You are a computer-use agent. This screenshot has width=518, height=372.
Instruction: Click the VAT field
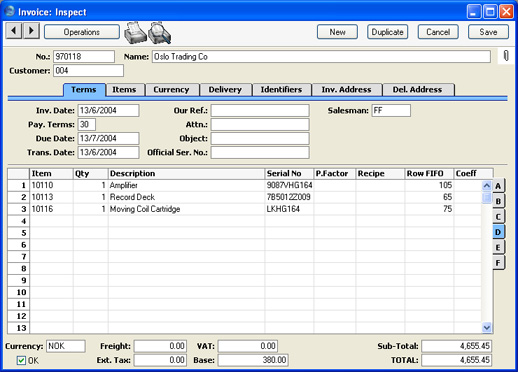tap(248, 346)
